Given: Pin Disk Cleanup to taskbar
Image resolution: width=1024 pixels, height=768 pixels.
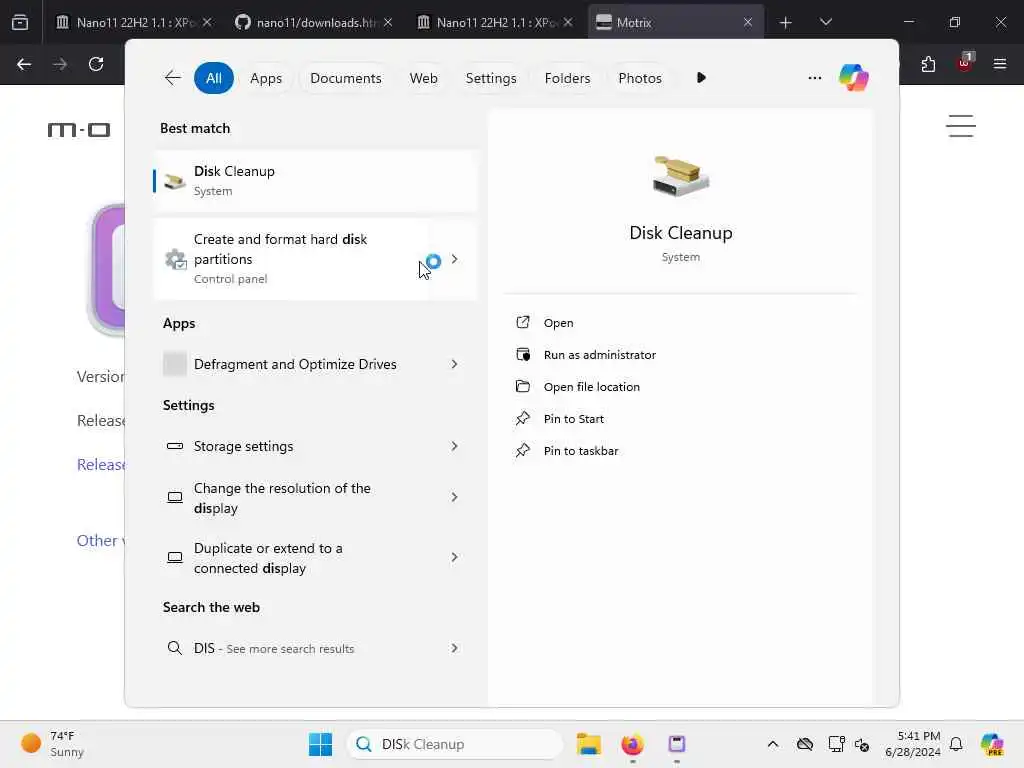Looking at the screenshot, I should [x=567, y=451].
